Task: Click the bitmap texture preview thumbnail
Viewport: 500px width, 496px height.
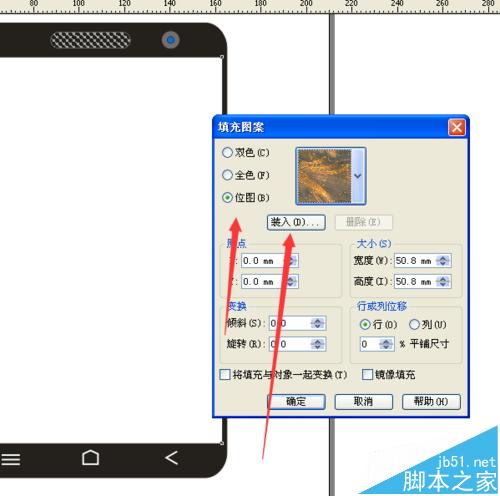Action: (324, 176)
